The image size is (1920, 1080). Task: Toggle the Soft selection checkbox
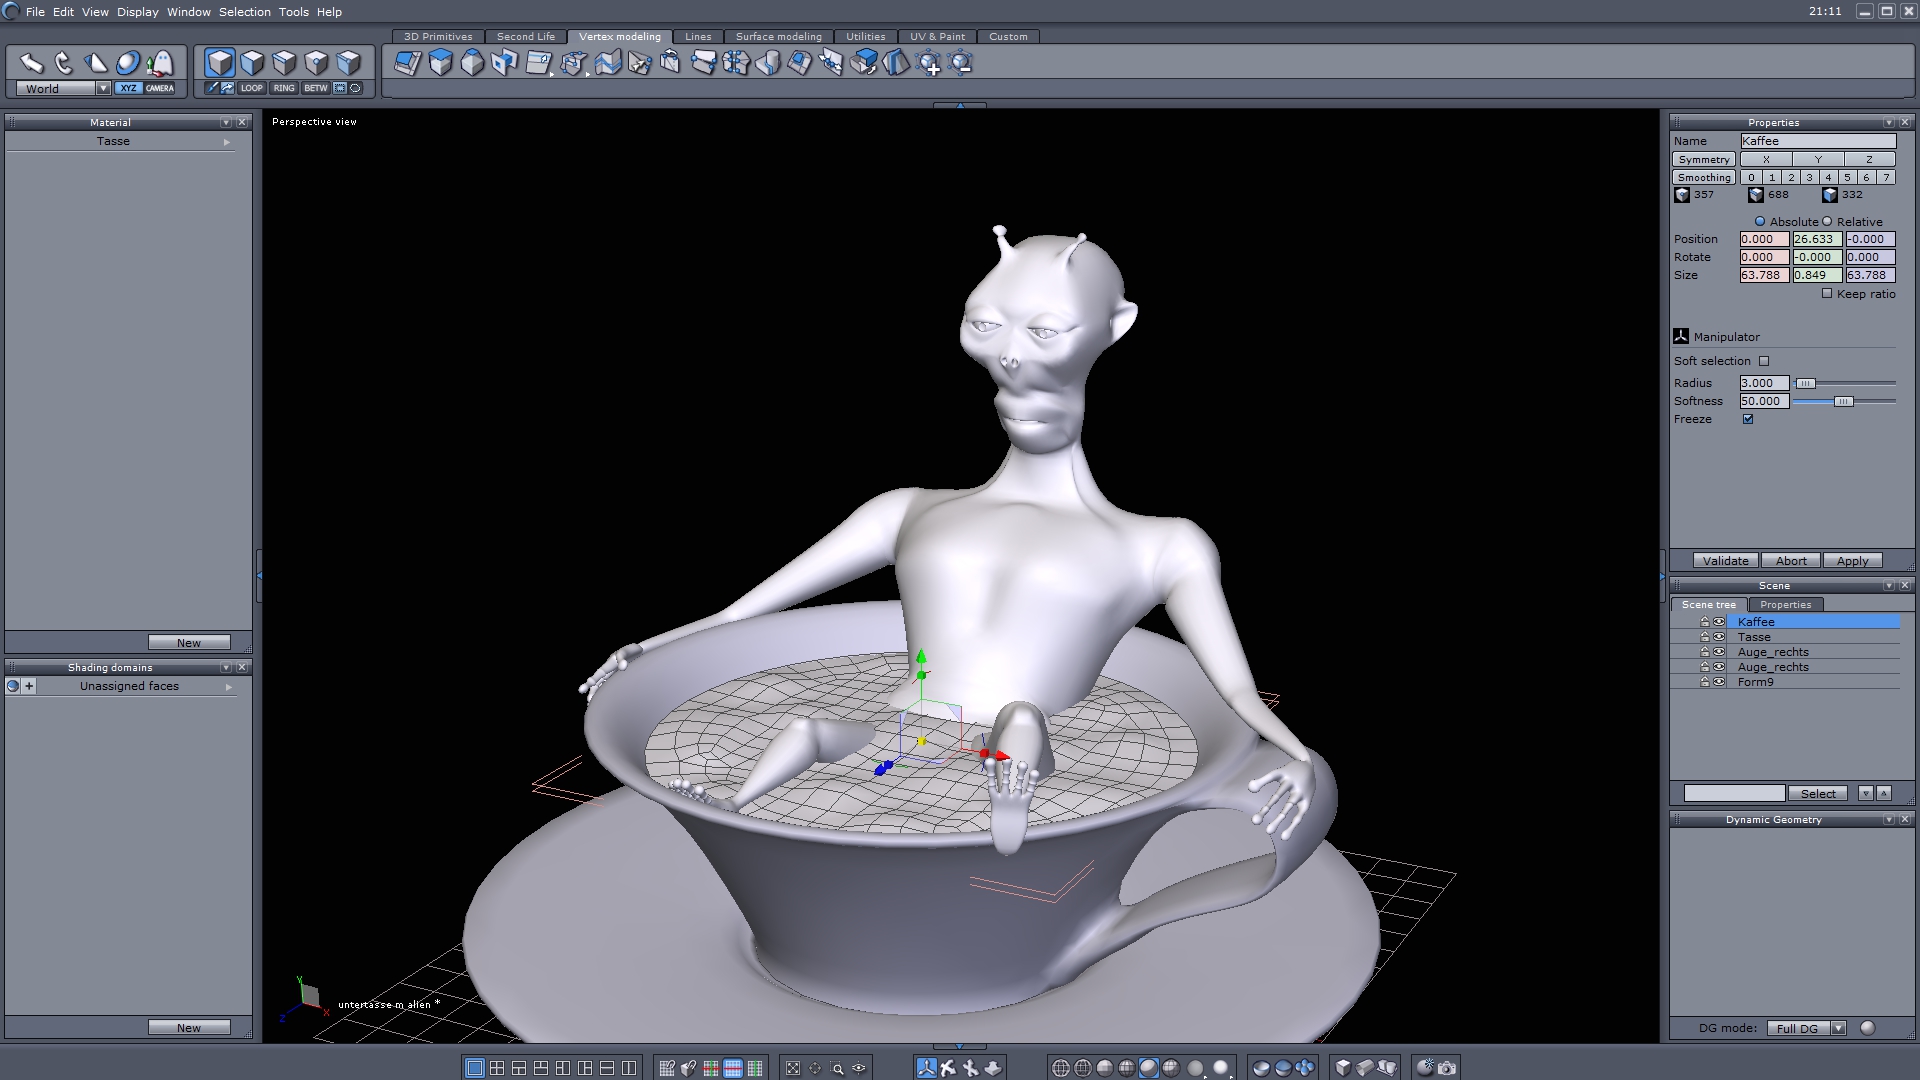1764,361
